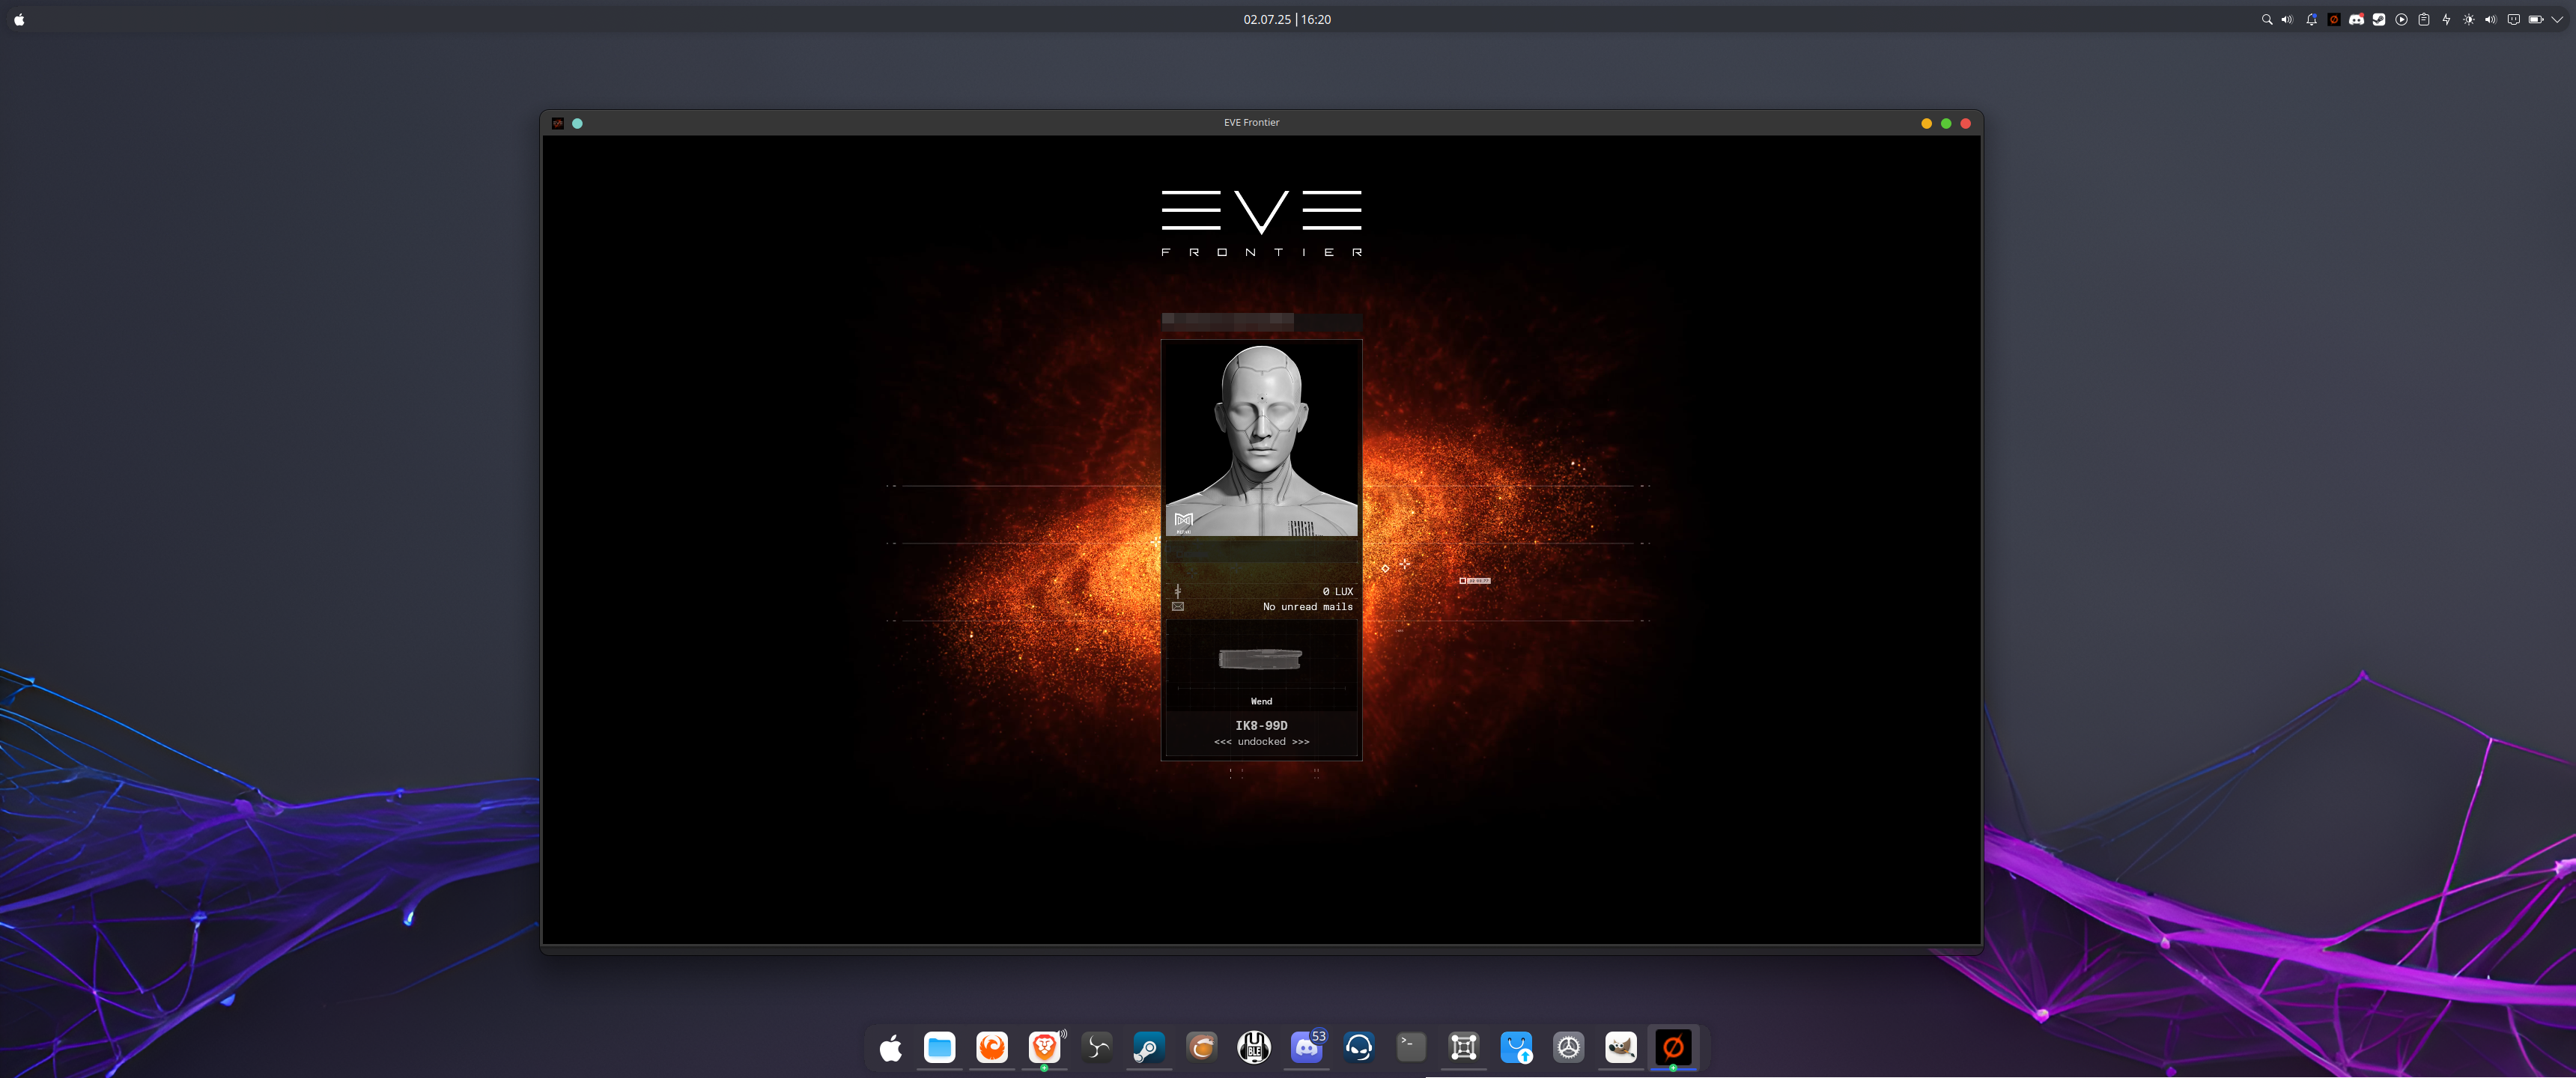Open the Files folder in the dock
2576x1078 pixels.
pyautogui.click(x=939, y=1047)
